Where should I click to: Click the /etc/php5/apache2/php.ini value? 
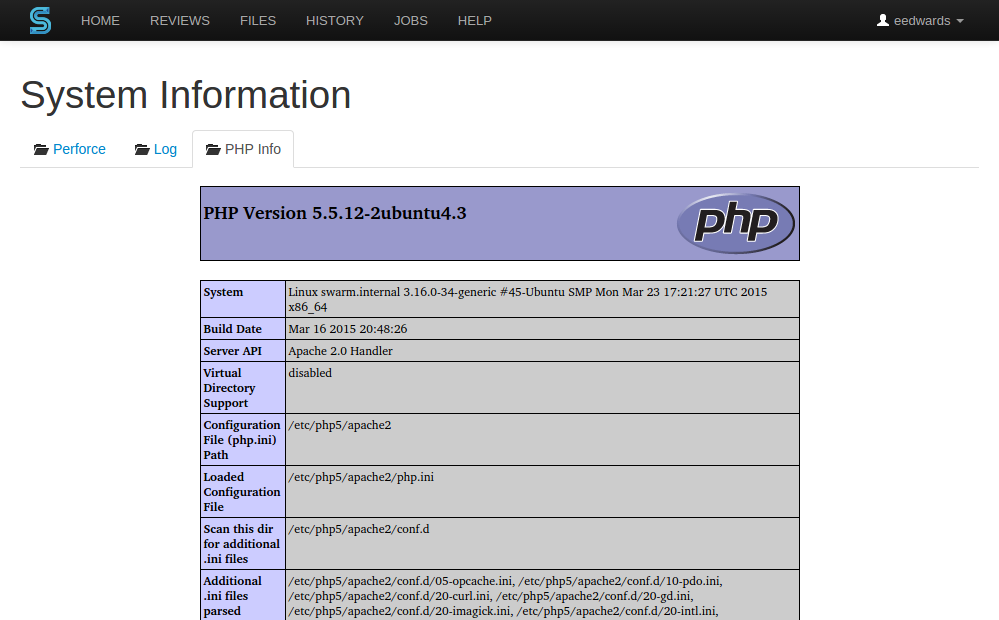coord(542,491)
